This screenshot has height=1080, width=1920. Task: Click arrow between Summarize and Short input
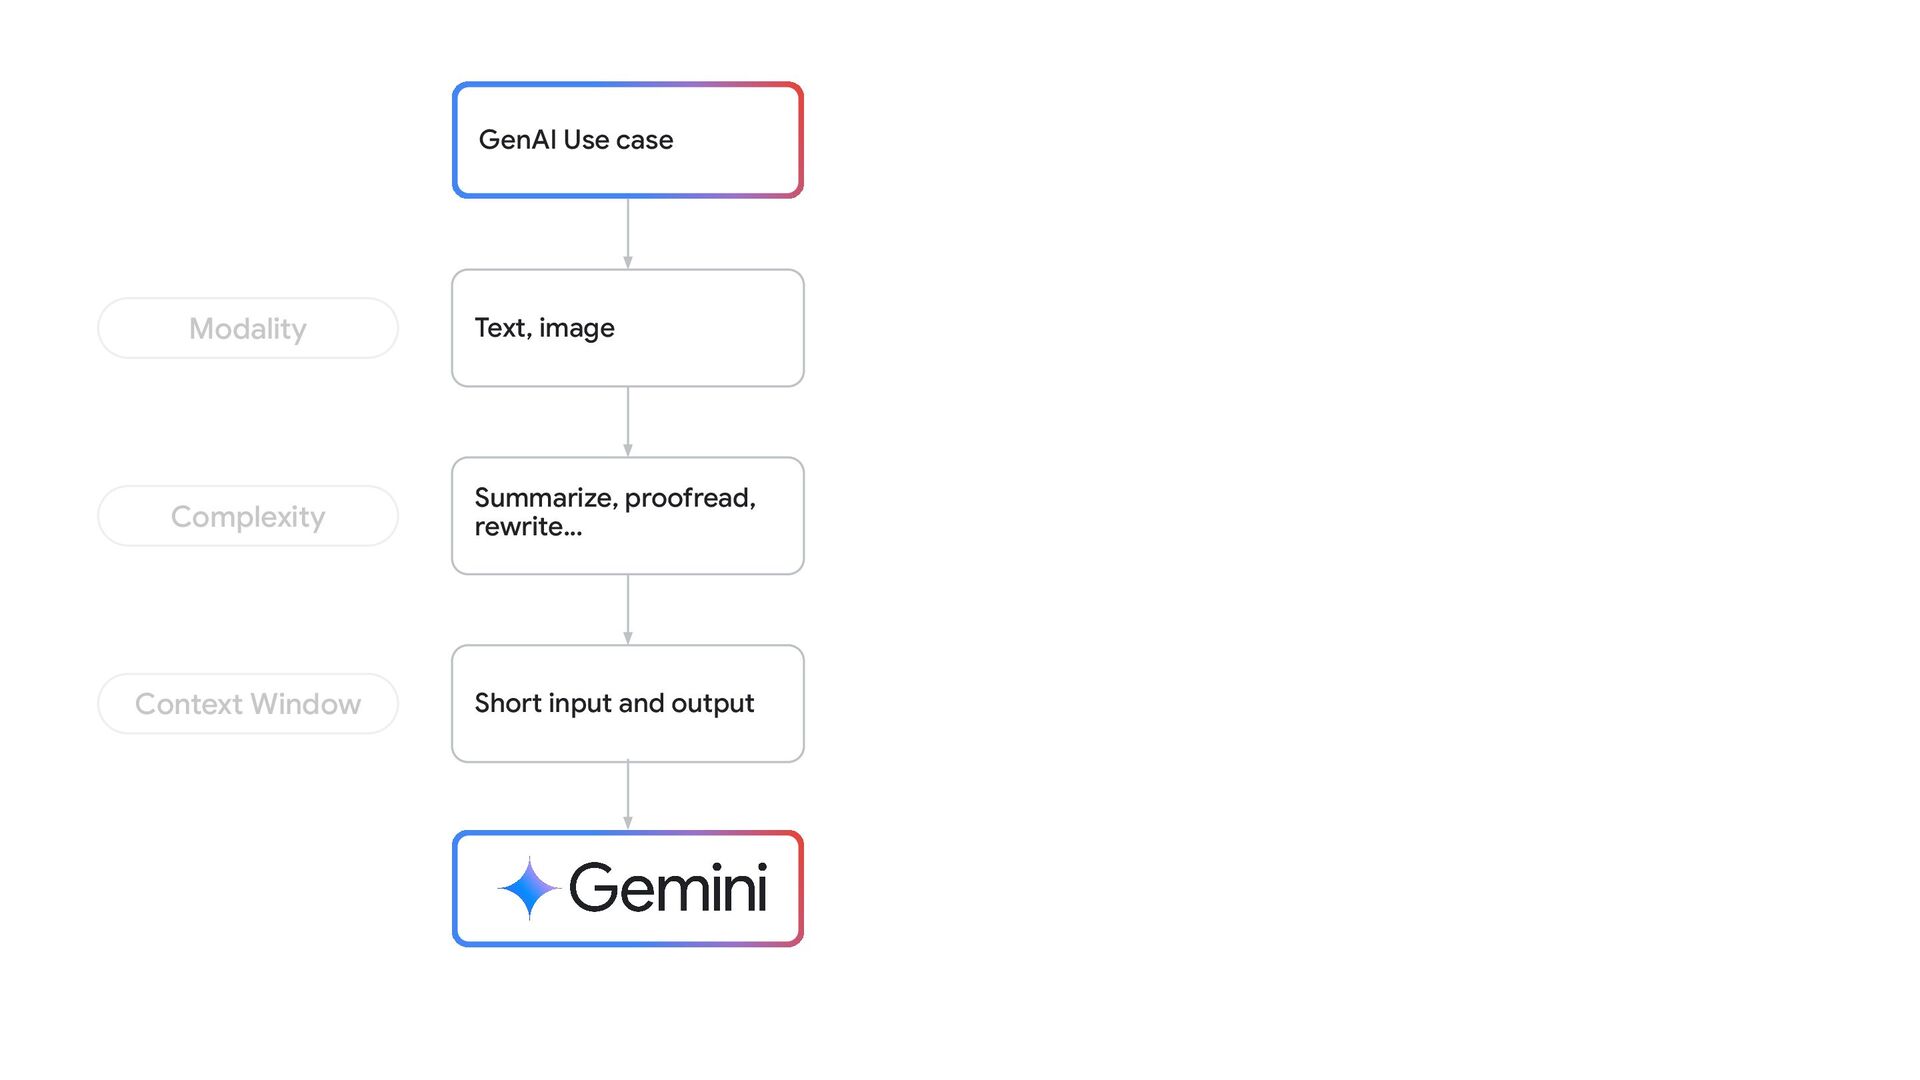coord(628,610)
